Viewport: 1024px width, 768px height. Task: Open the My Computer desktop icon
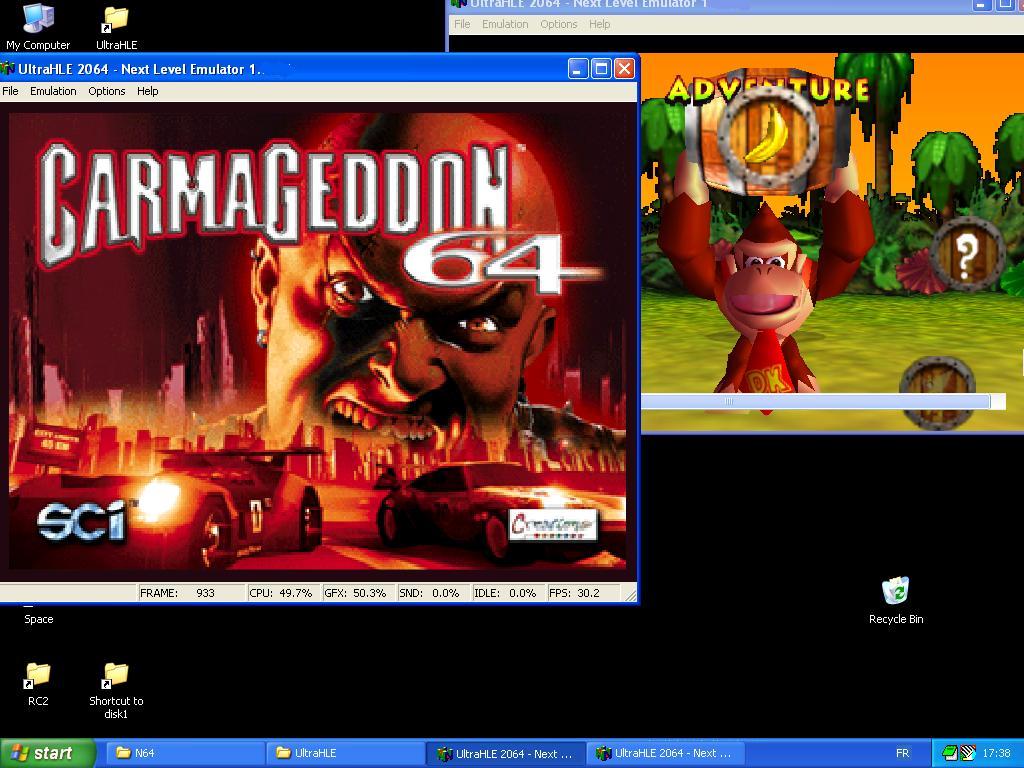click(38, 26)
